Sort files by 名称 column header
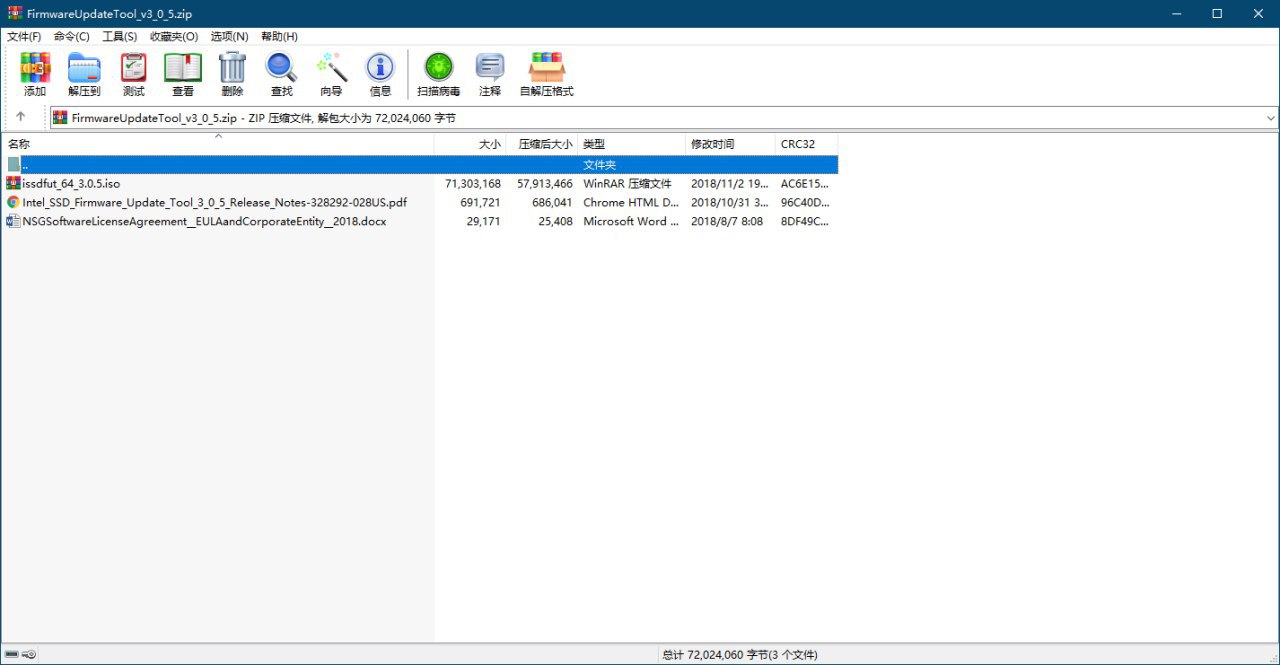 [x=20, y=145]
